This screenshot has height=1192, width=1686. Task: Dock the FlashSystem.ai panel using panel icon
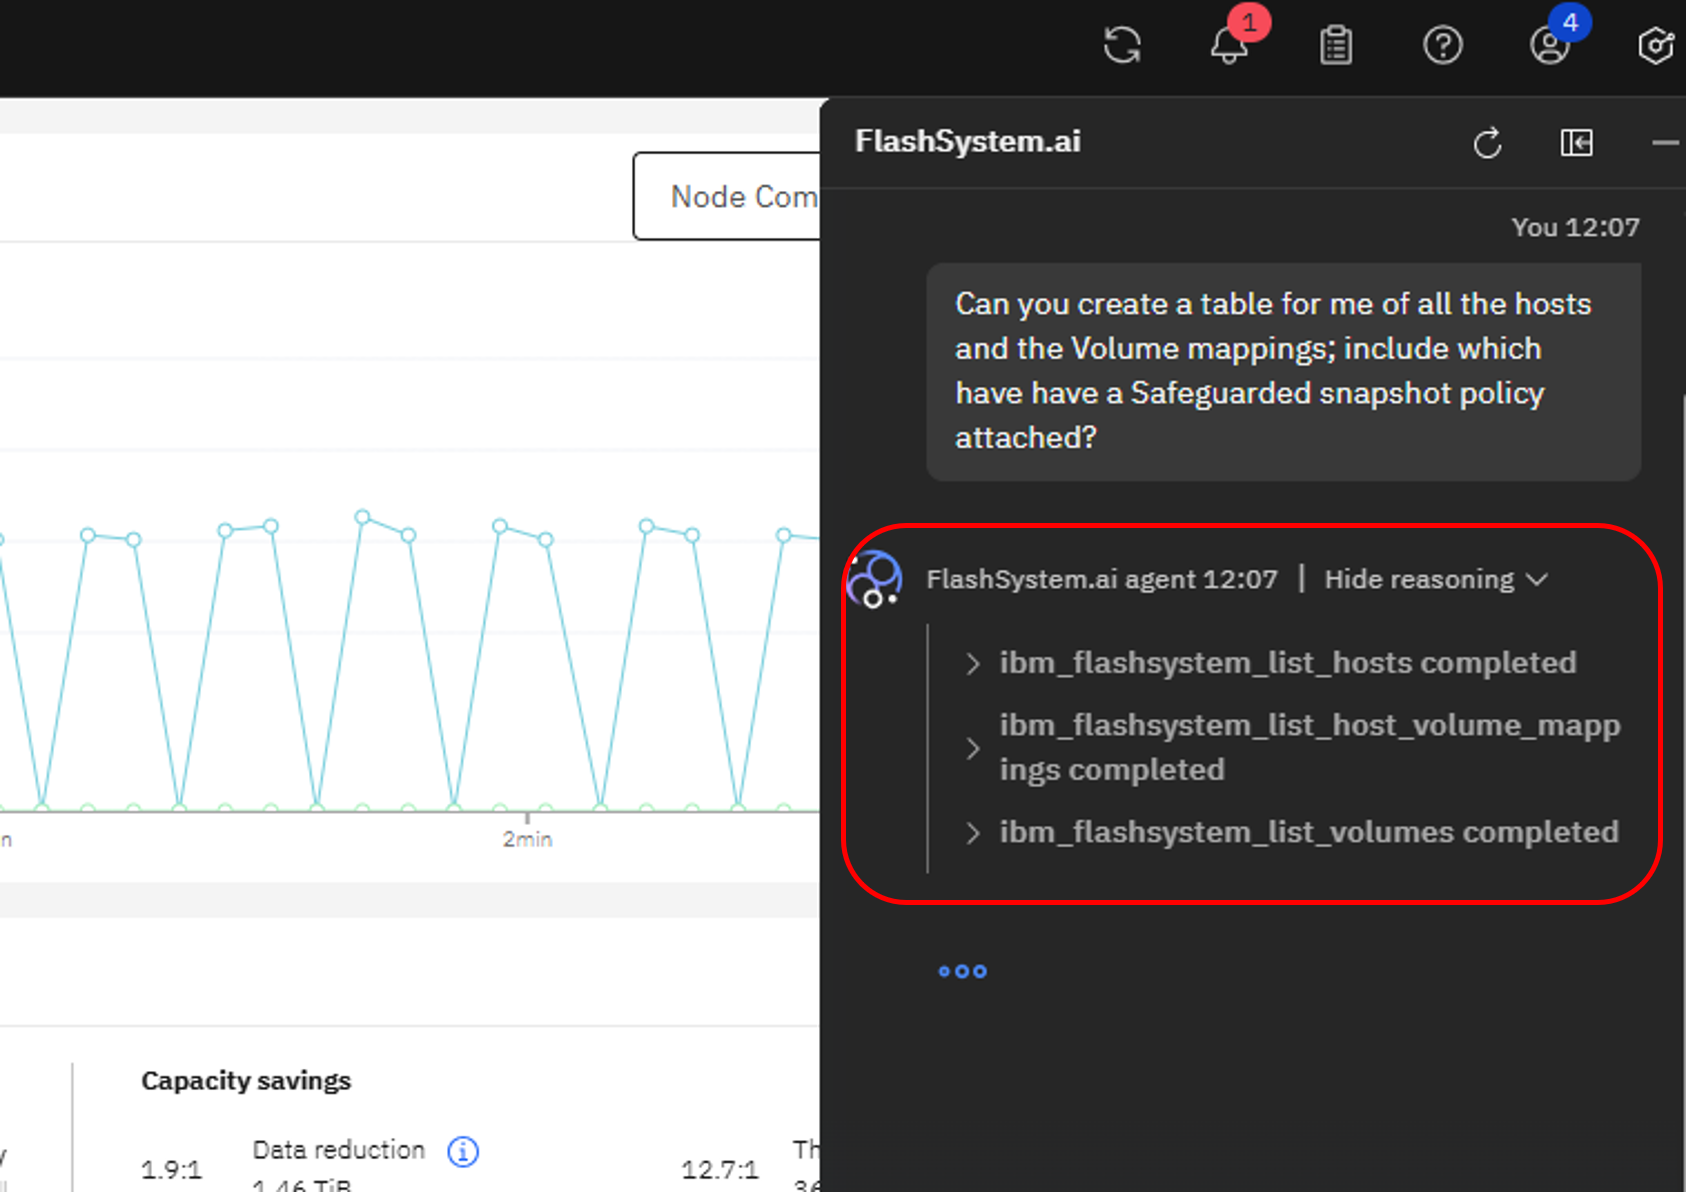(1577, 143)
